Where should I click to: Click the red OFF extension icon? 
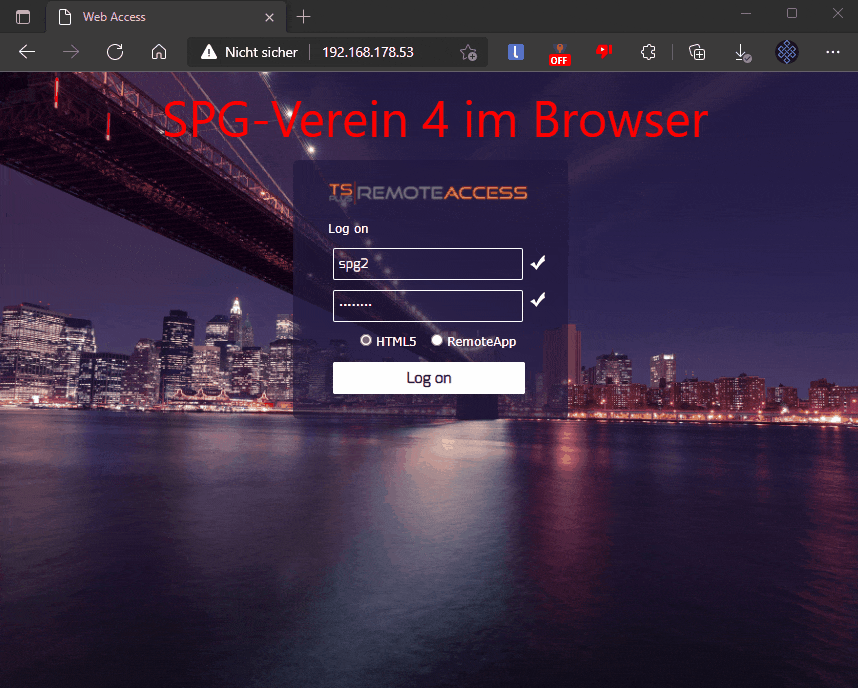click(560, 53)
